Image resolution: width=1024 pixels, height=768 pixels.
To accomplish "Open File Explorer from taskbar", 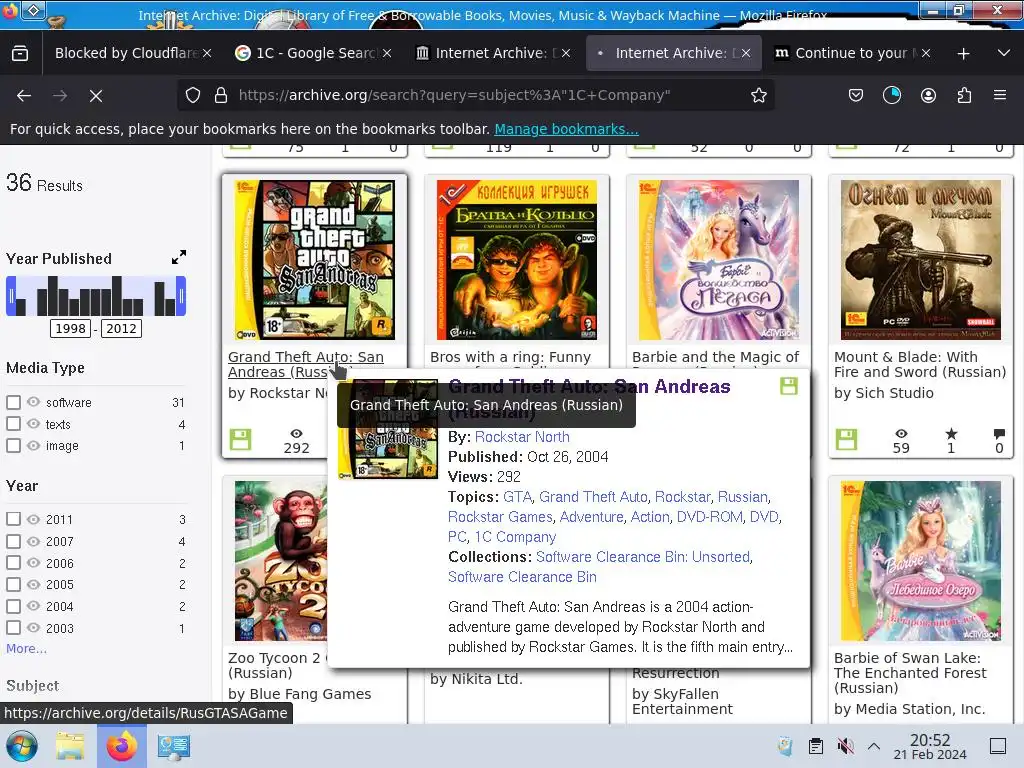I will pyautogui.click(x=70, y=746).
